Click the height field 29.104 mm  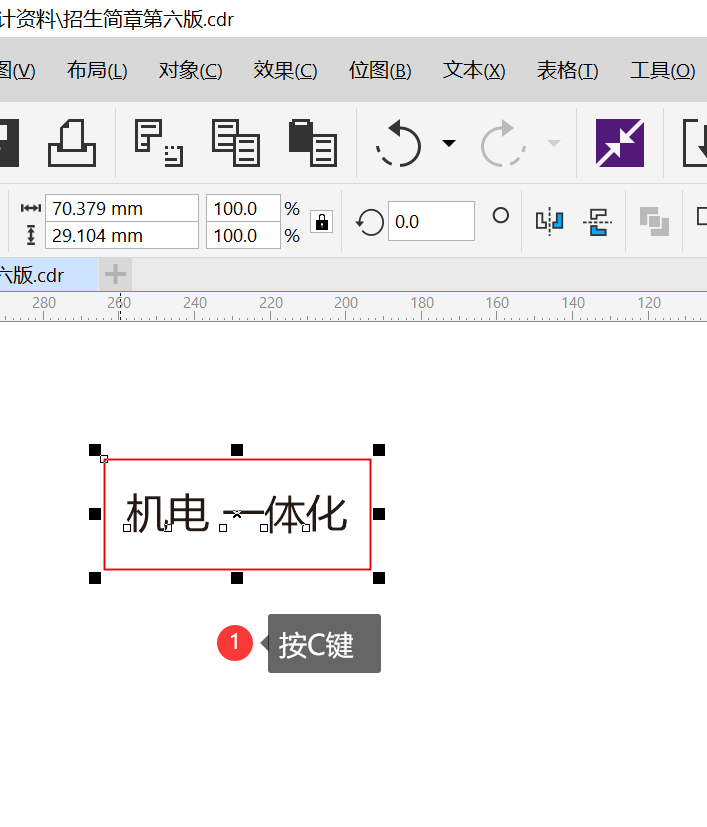click(x=122, y=235)
